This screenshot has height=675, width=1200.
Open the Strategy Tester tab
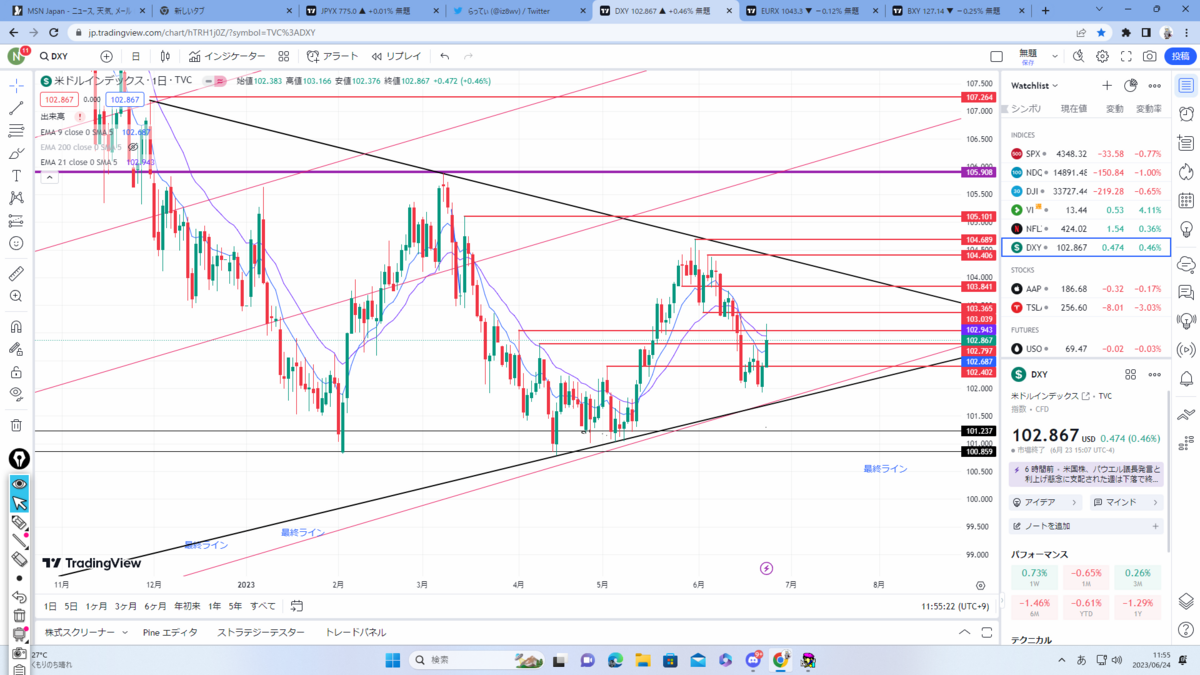point(260,632)
